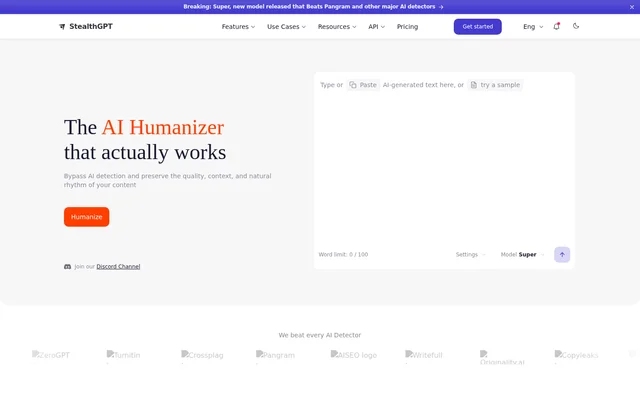Close the announcement banner

click(x=631, y=7)
